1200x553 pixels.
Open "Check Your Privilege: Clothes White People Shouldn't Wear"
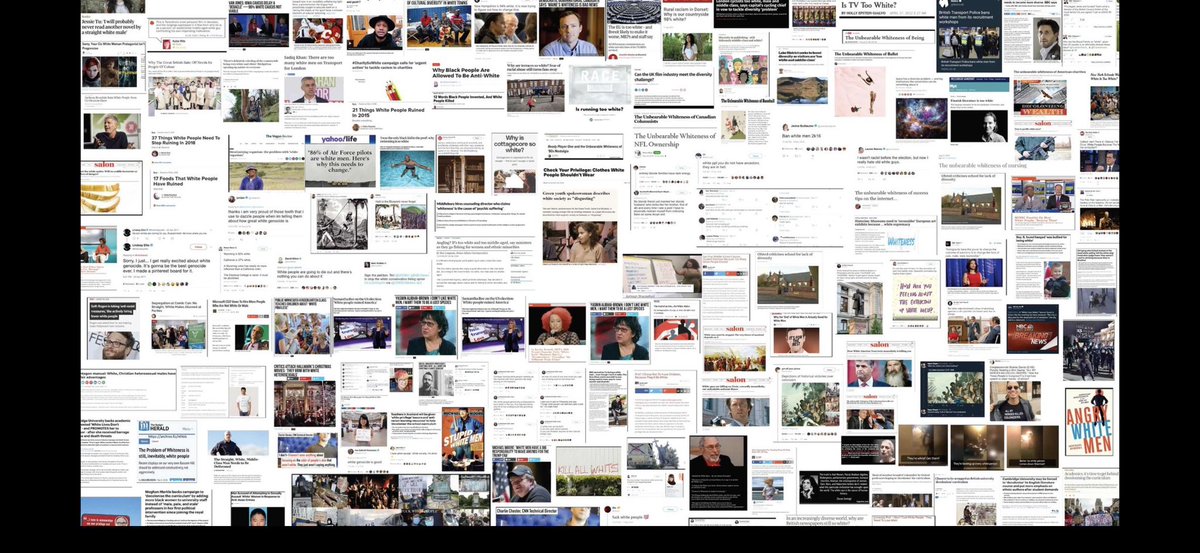coord(584,174)
